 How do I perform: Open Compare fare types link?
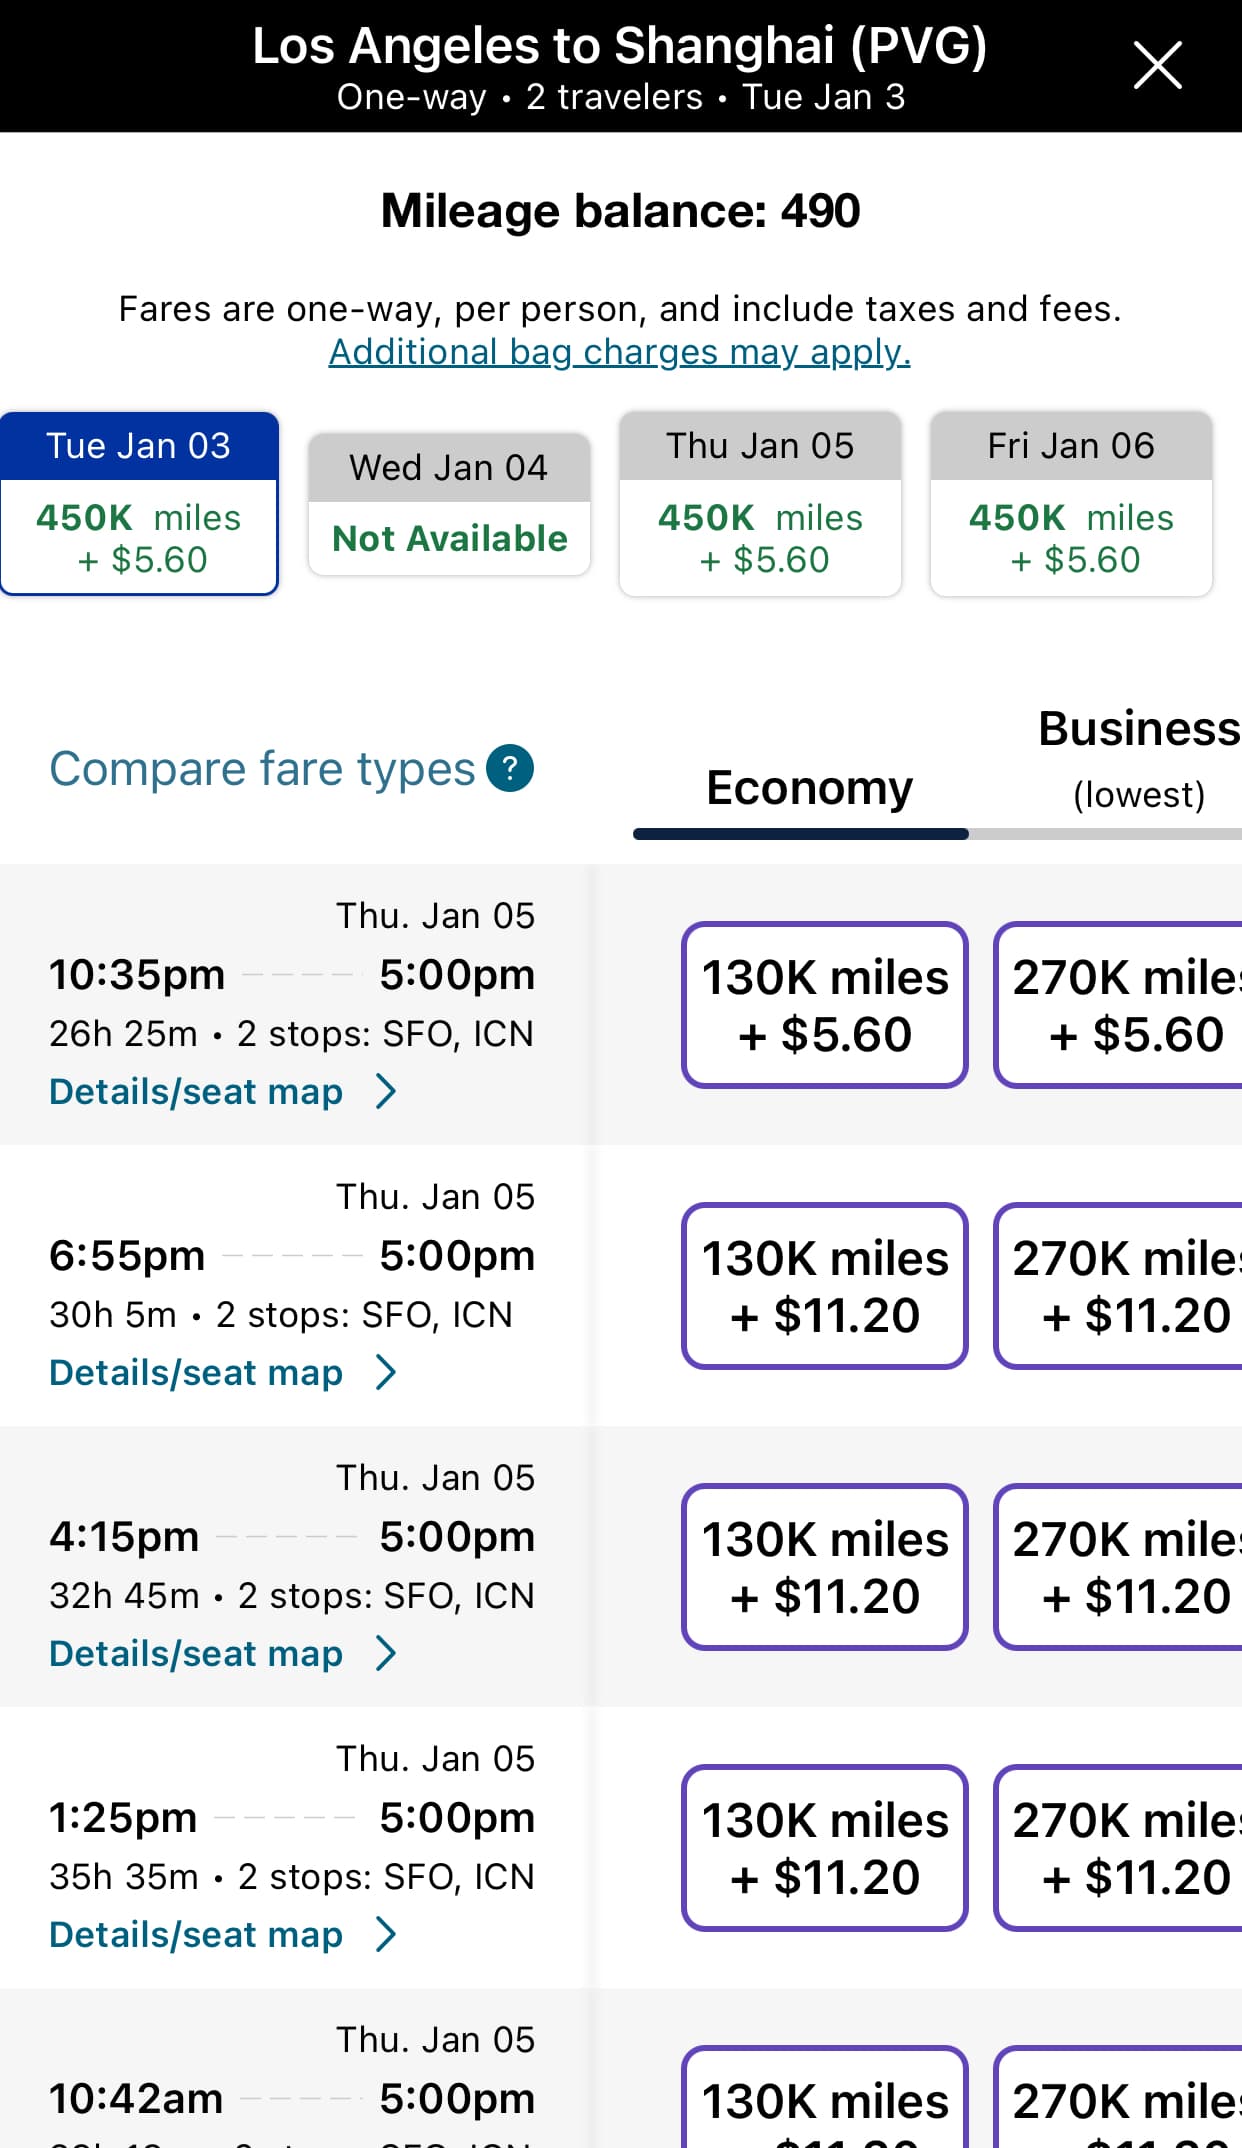tap(262, 769)
